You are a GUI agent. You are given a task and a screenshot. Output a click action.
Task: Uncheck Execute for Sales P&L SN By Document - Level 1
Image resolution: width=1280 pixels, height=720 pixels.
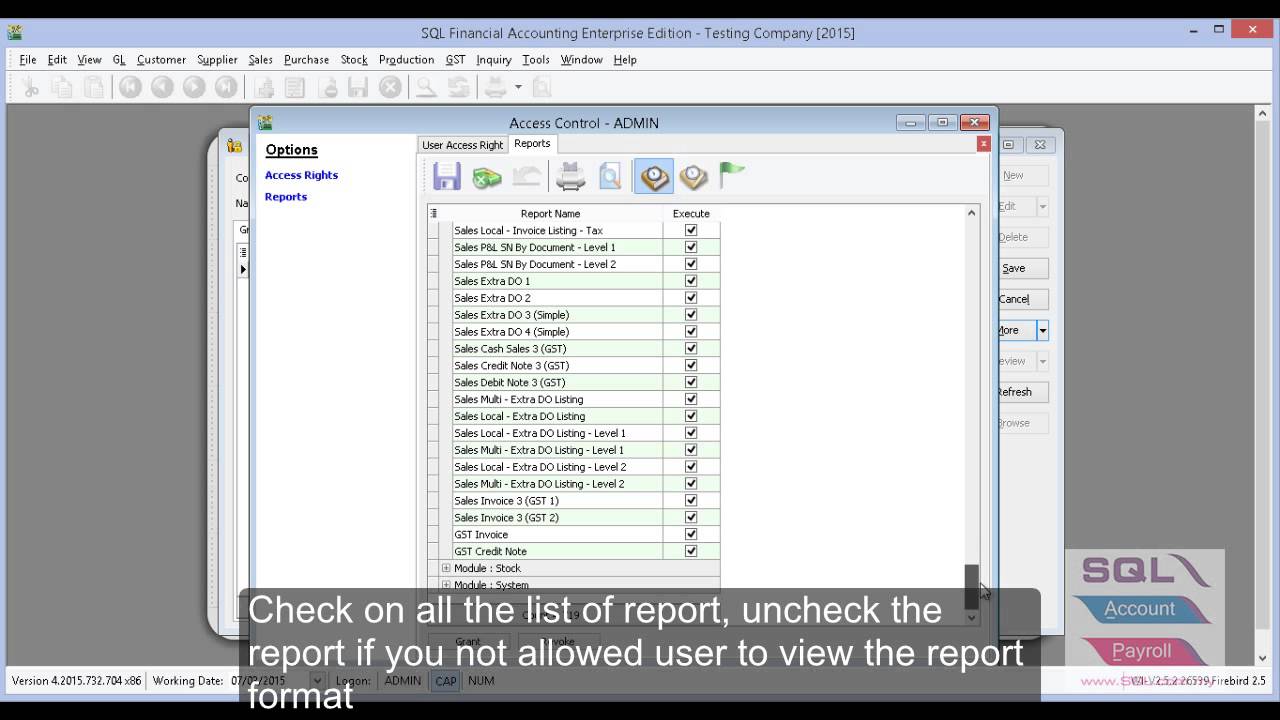691,247
